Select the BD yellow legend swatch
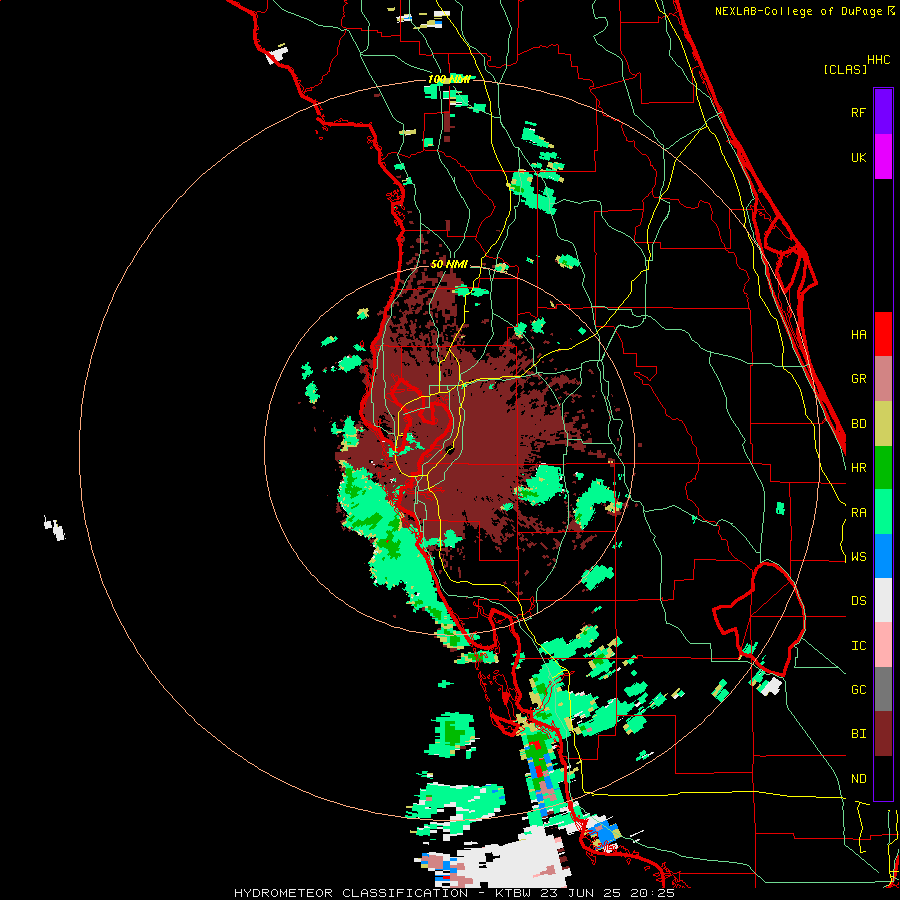The height and width of the screenshot is (900, 900). (x=883, y=424)
